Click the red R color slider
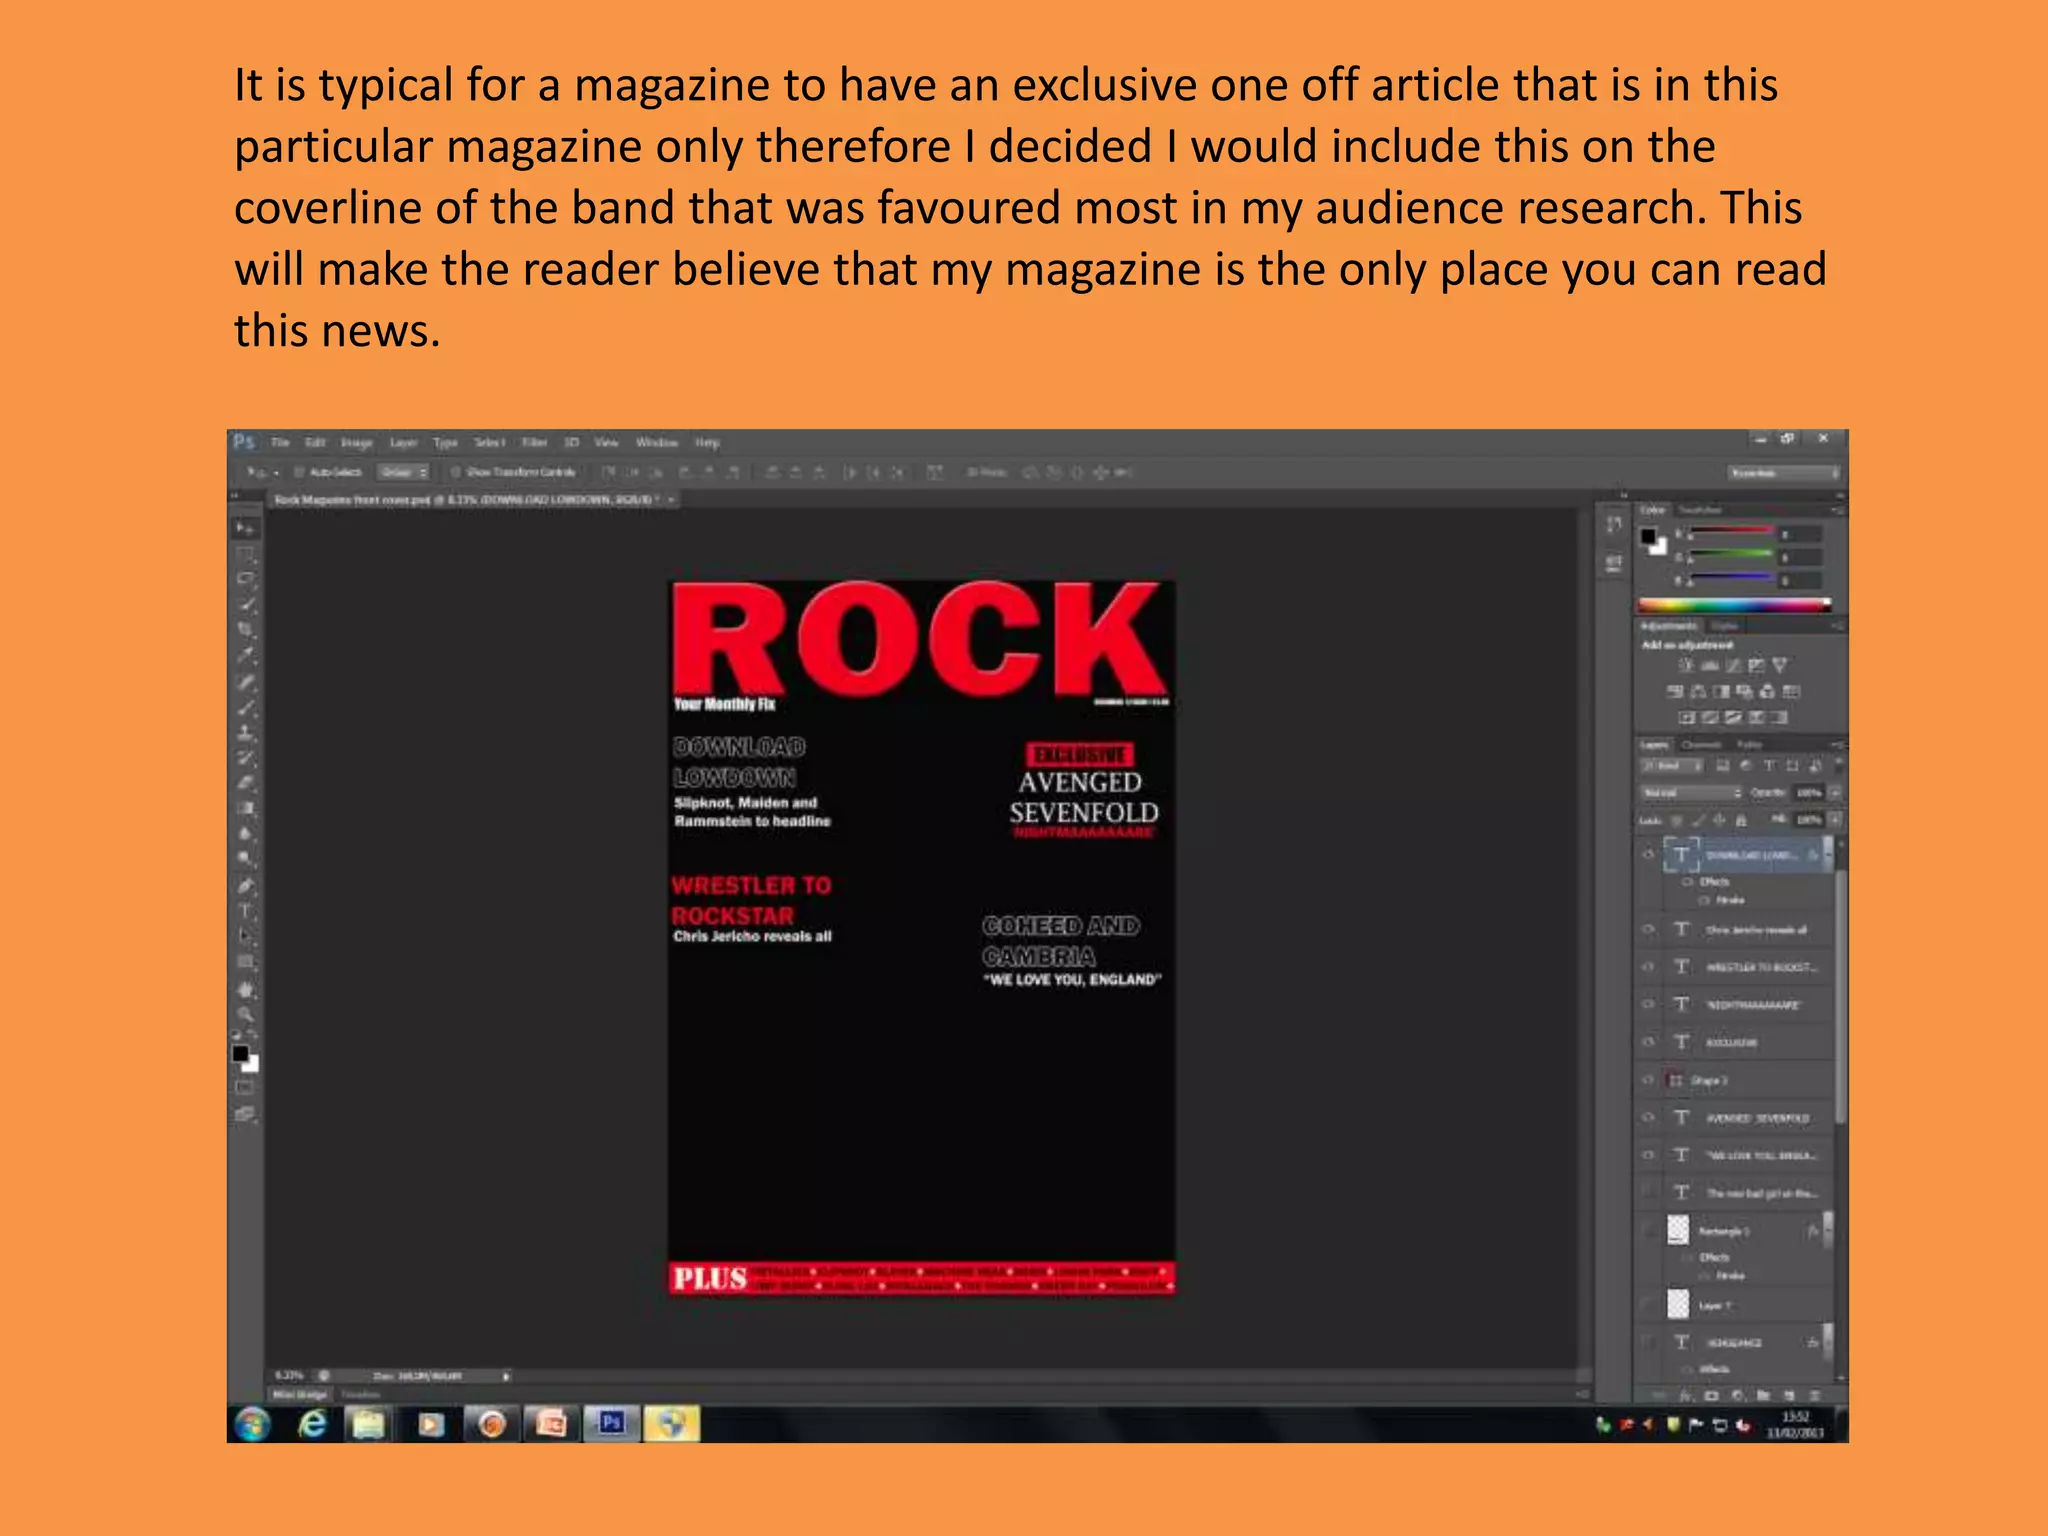2048x1536 pixels. 1731,533
